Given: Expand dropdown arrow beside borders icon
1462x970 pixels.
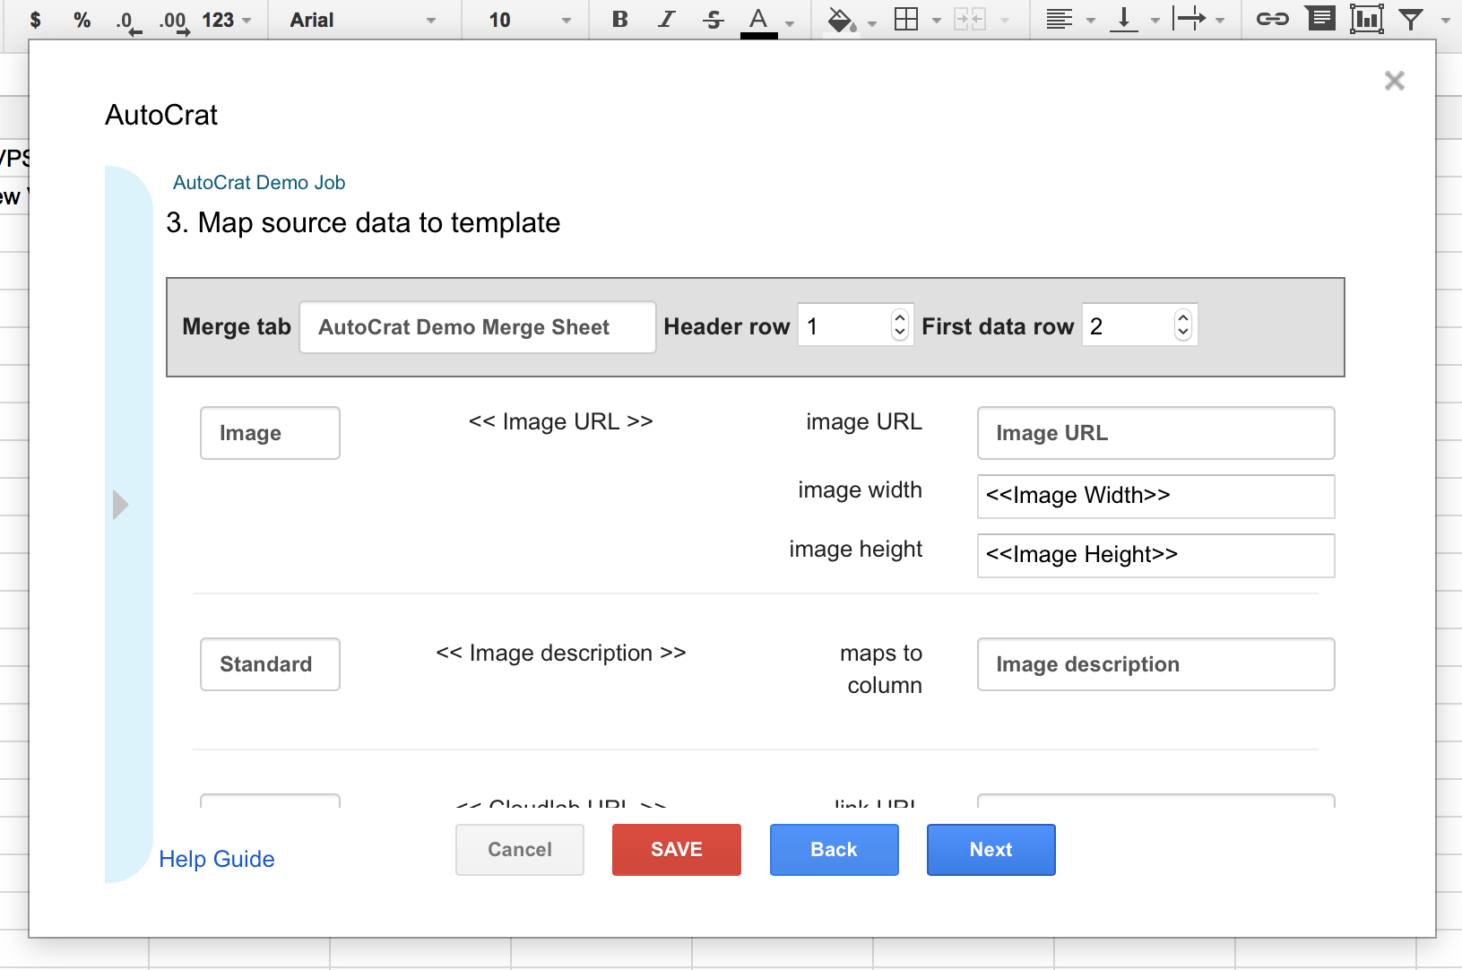Looking at the screenshot, I should coord(936,20).
